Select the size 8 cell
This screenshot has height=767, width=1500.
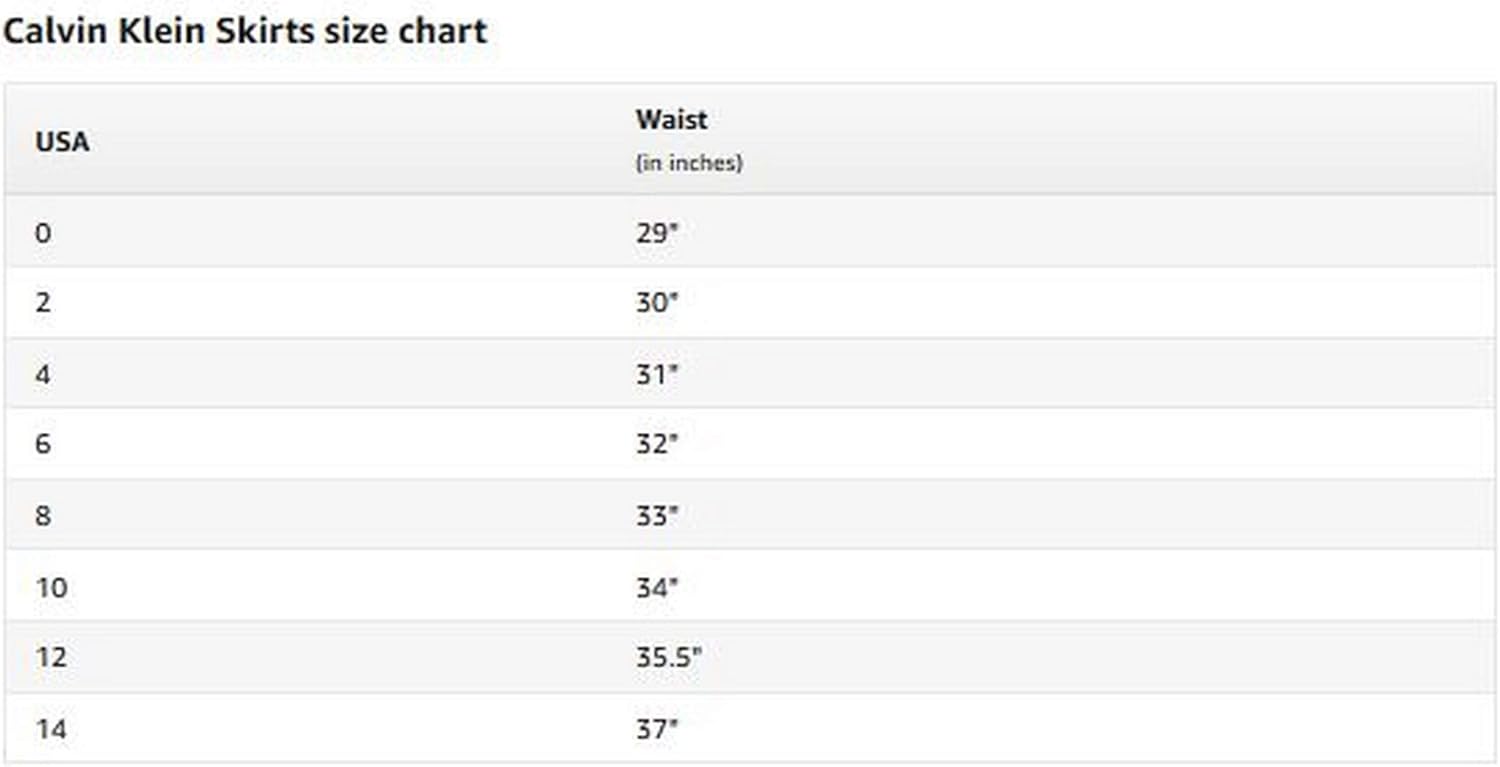(42, 515)
